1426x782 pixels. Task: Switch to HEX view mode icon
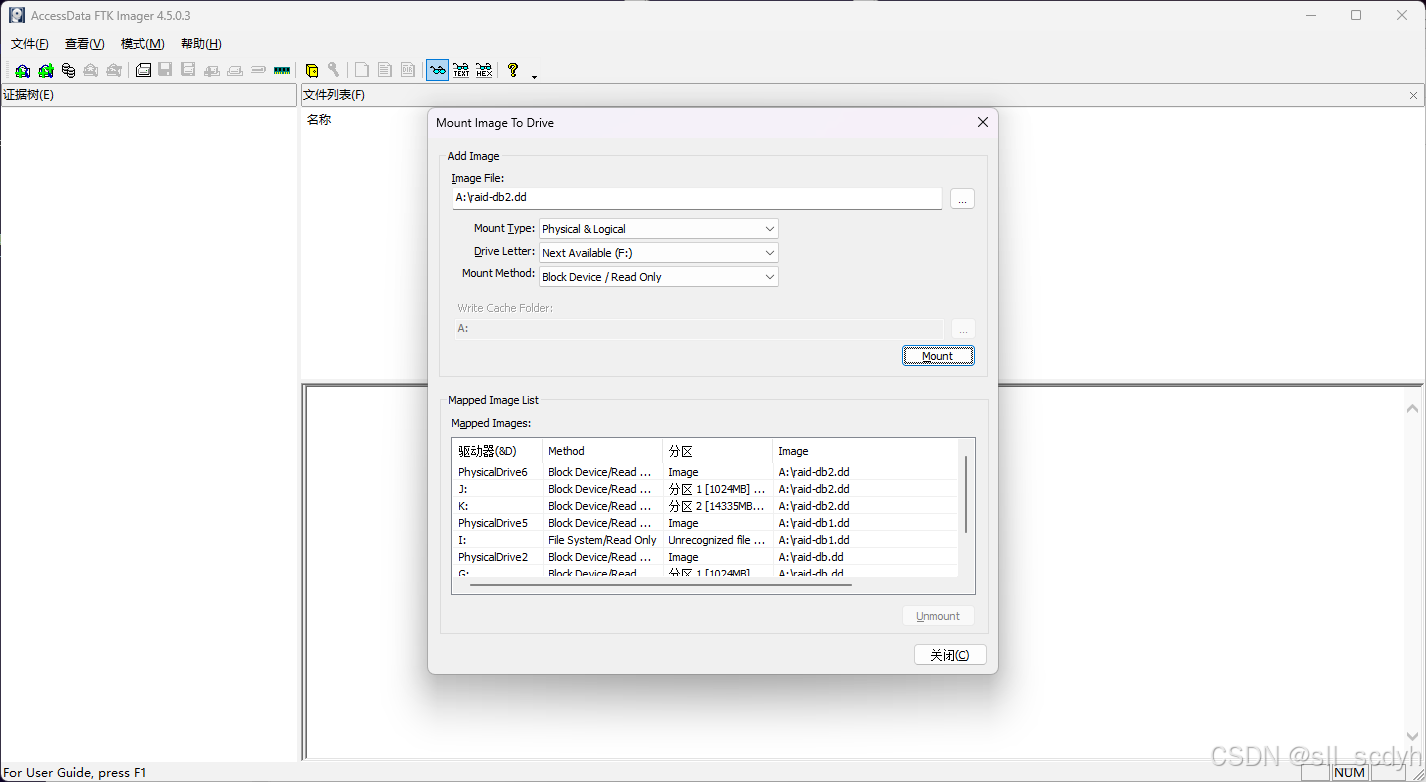click(484, 70)
